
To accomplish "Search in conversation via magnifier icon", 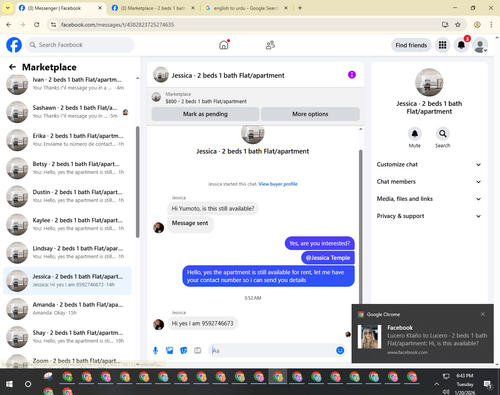I will [x=443, y=134].
